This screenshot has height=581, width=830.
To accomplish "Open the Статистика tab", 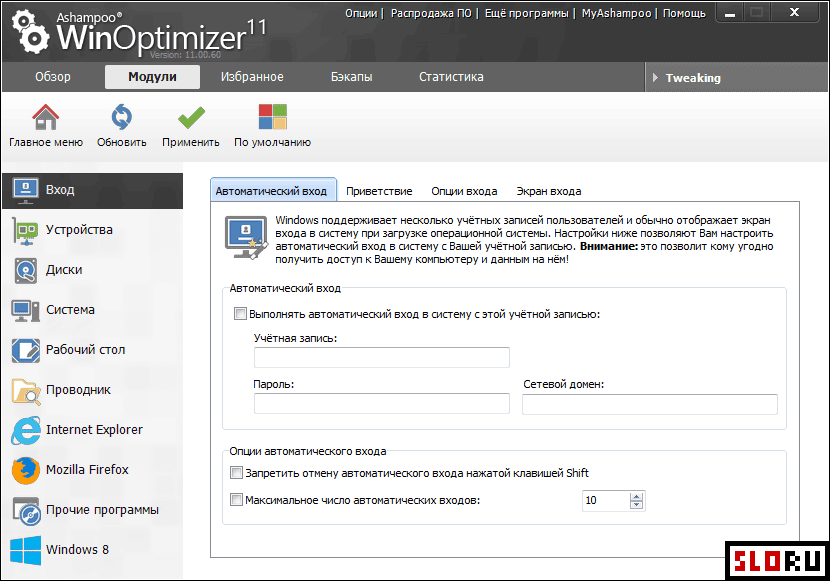I will (x=451, y=77).
